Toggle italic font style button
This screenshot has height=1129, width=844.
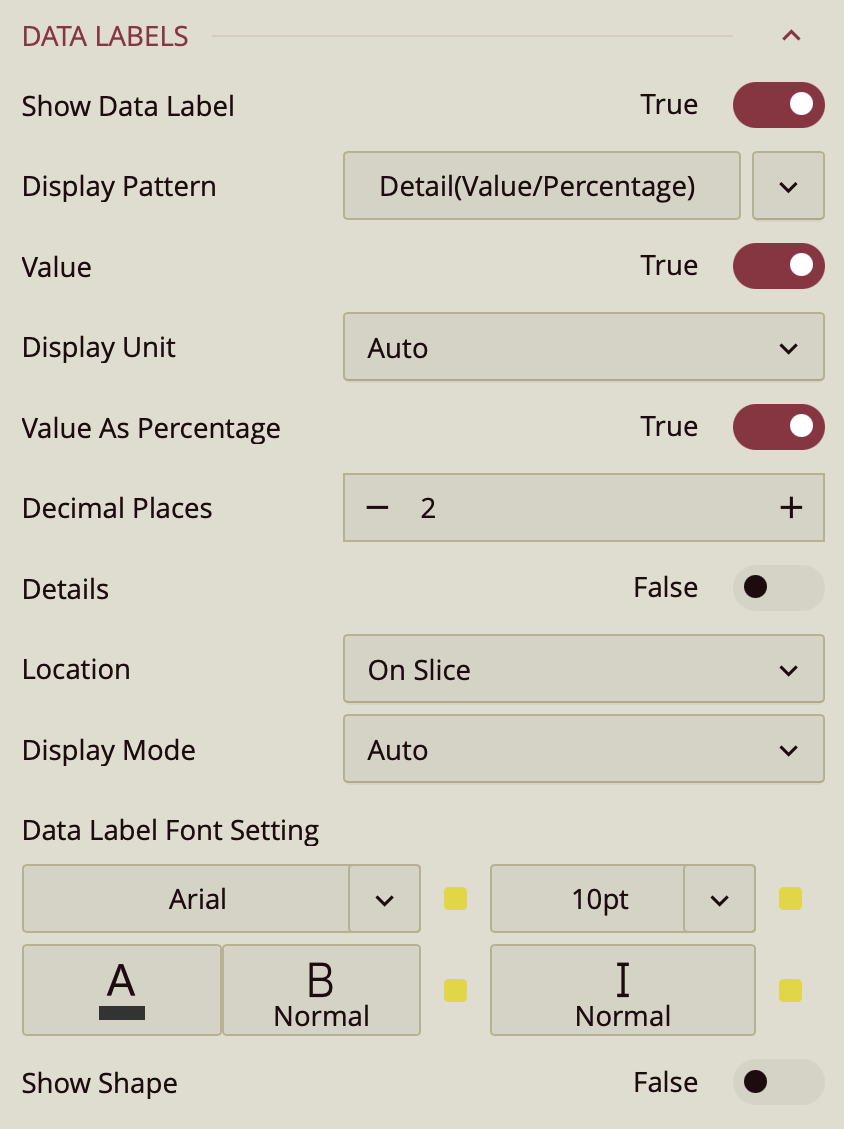click(622, 990)
